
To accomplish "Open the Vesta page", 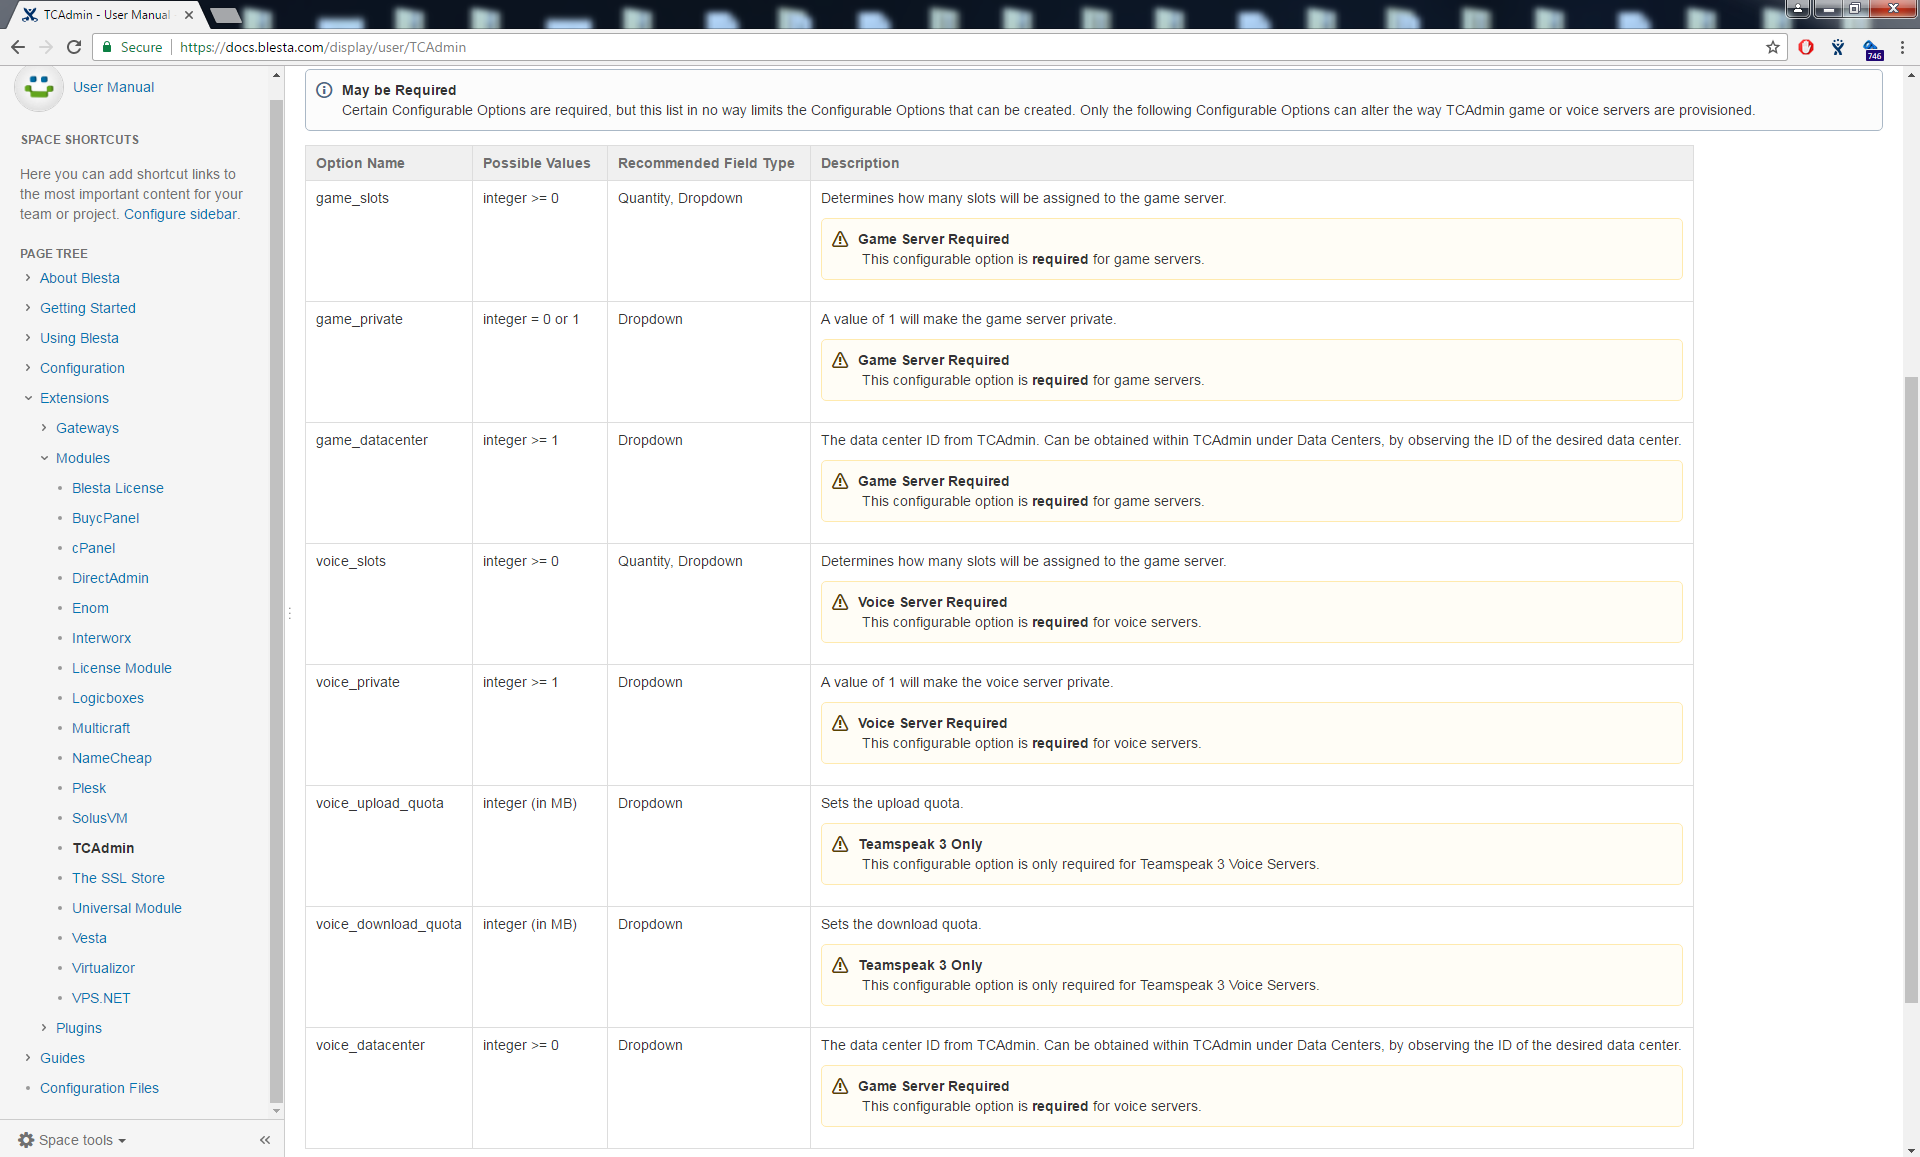I will [89, 938].
